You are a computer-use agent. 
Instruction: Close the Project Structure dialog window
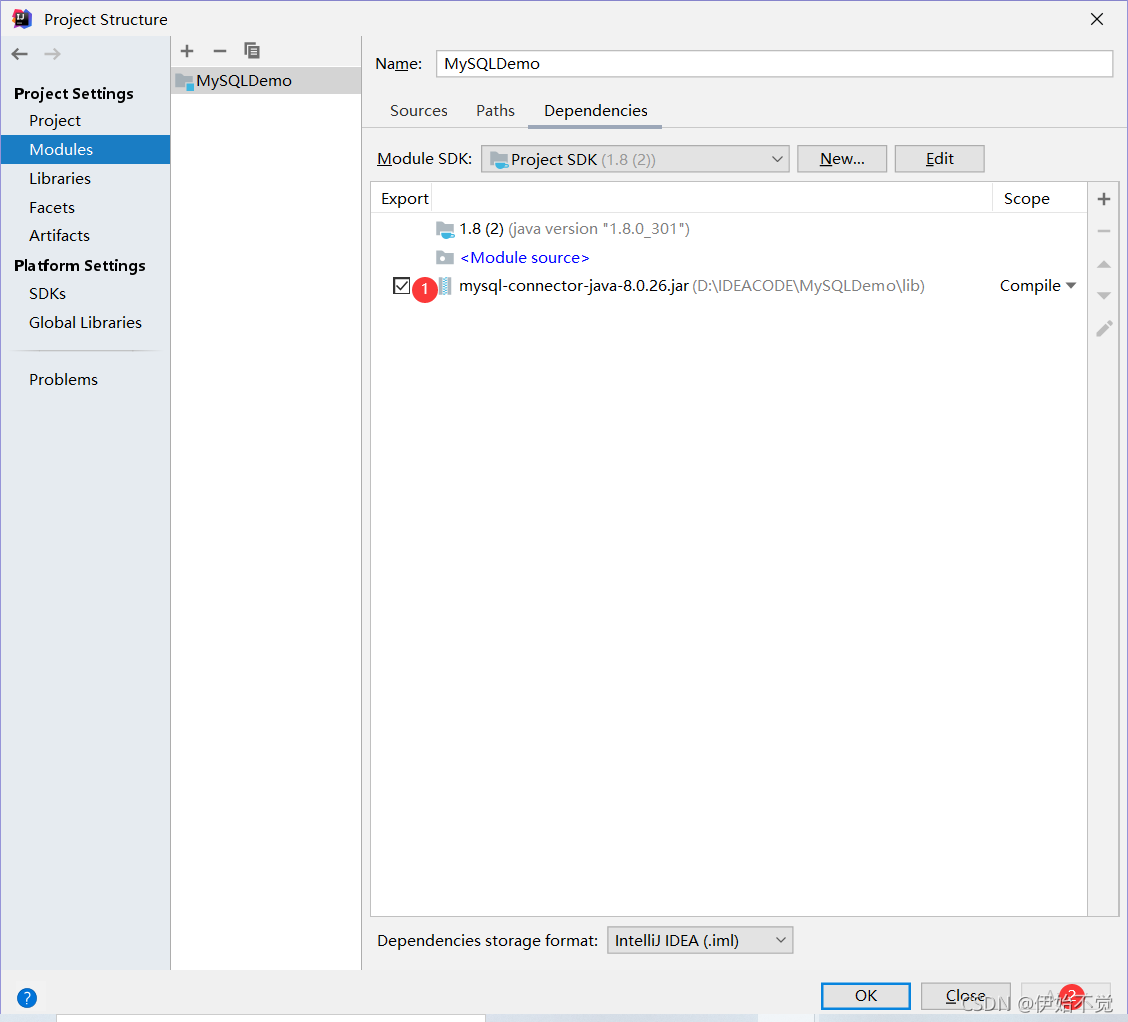1096,19
